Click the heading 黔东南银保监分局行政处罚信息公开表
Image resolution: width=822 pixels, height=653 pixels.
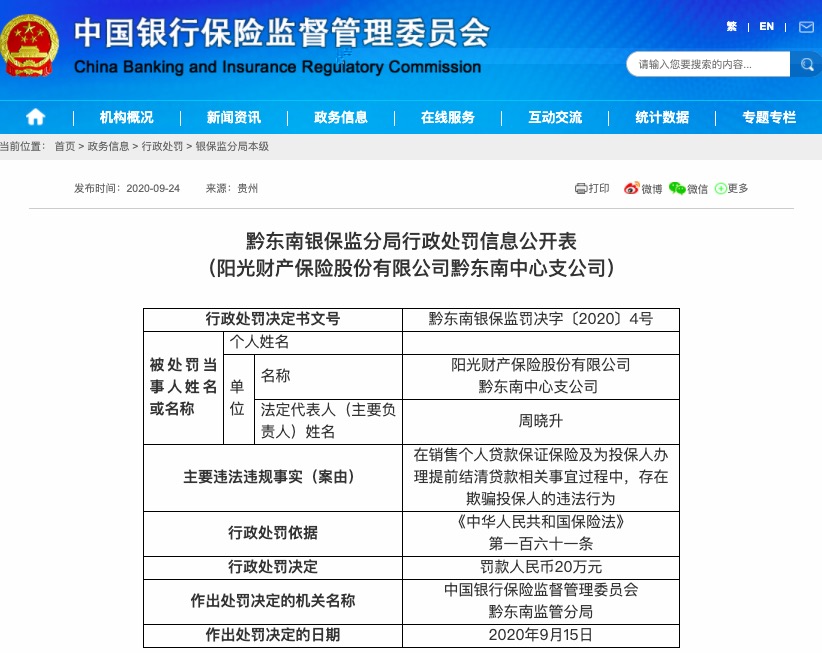[412, 241]
